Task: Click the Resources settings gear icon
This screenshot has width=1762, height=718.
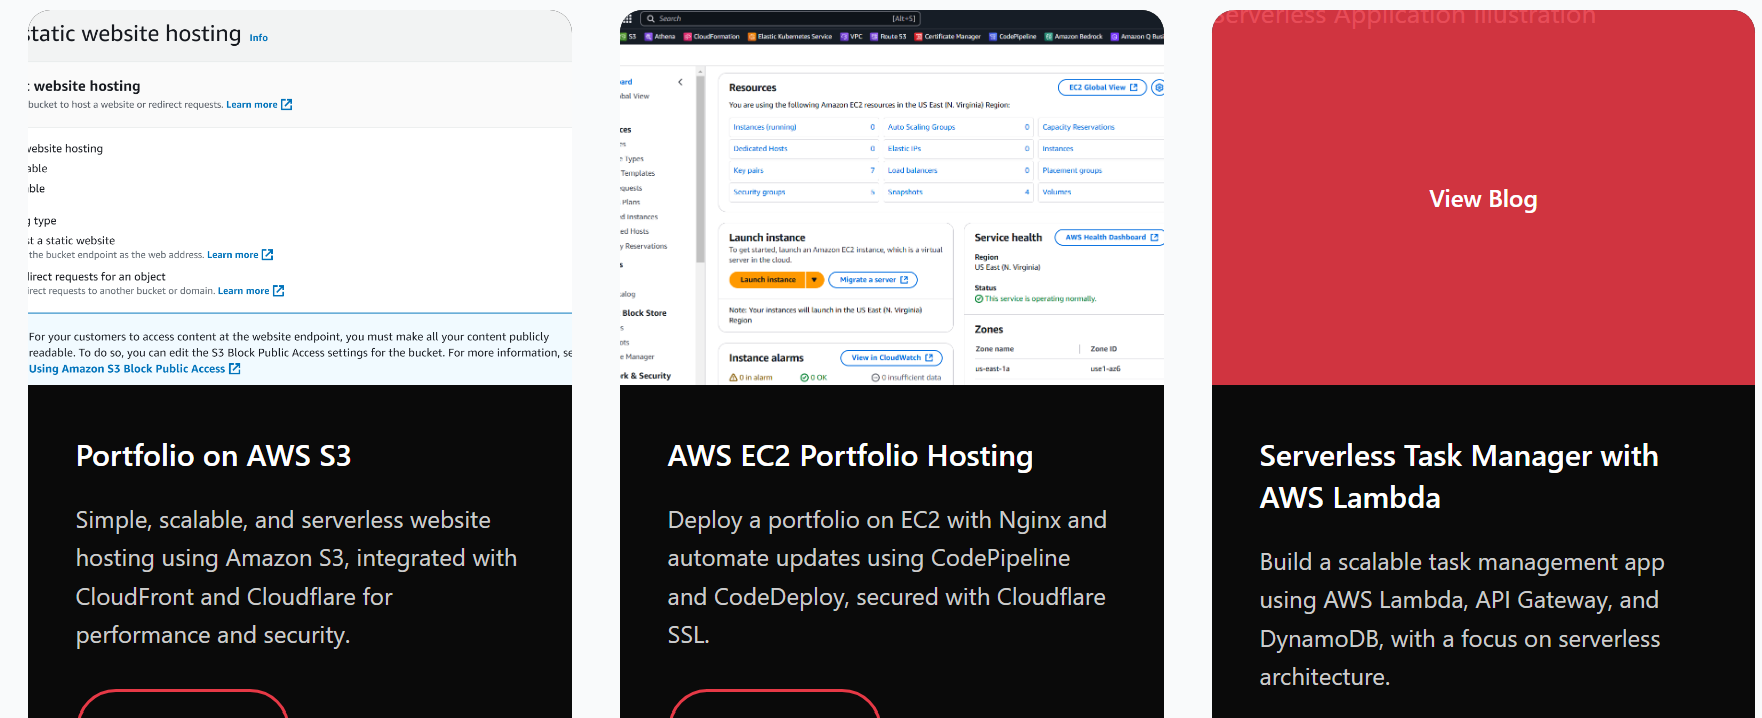Action: coord(1158,88)
